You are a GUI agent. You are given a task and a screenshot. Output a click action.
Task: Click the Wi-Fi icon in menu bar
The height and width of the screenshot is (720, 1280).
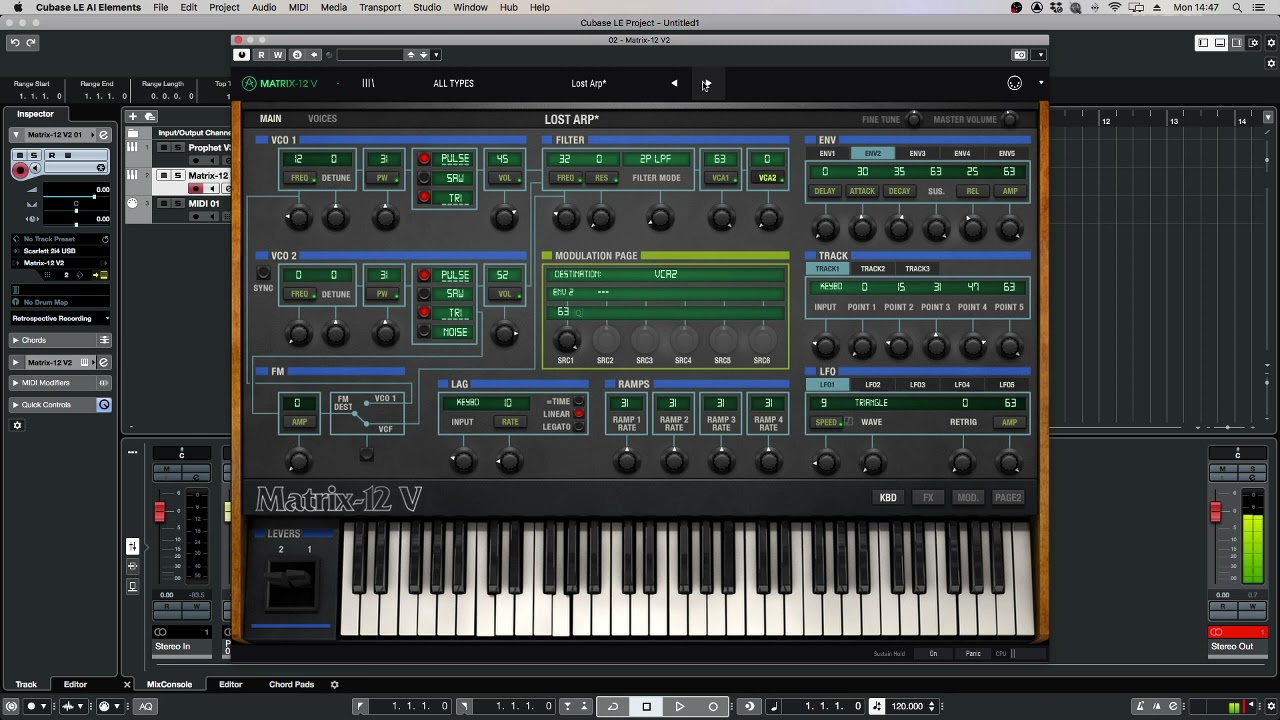[x=1115, y=7]
